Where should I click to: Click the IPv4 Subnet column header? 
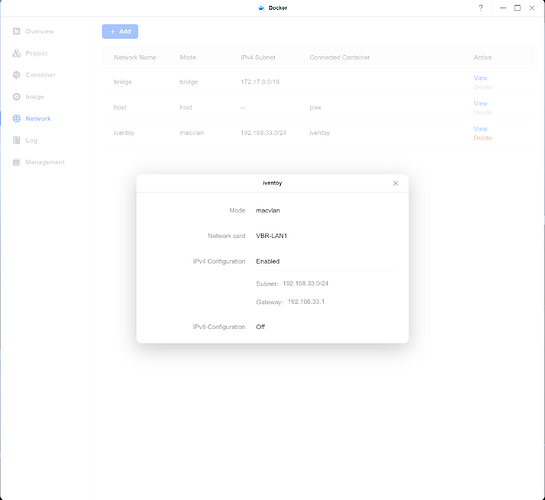258,57
